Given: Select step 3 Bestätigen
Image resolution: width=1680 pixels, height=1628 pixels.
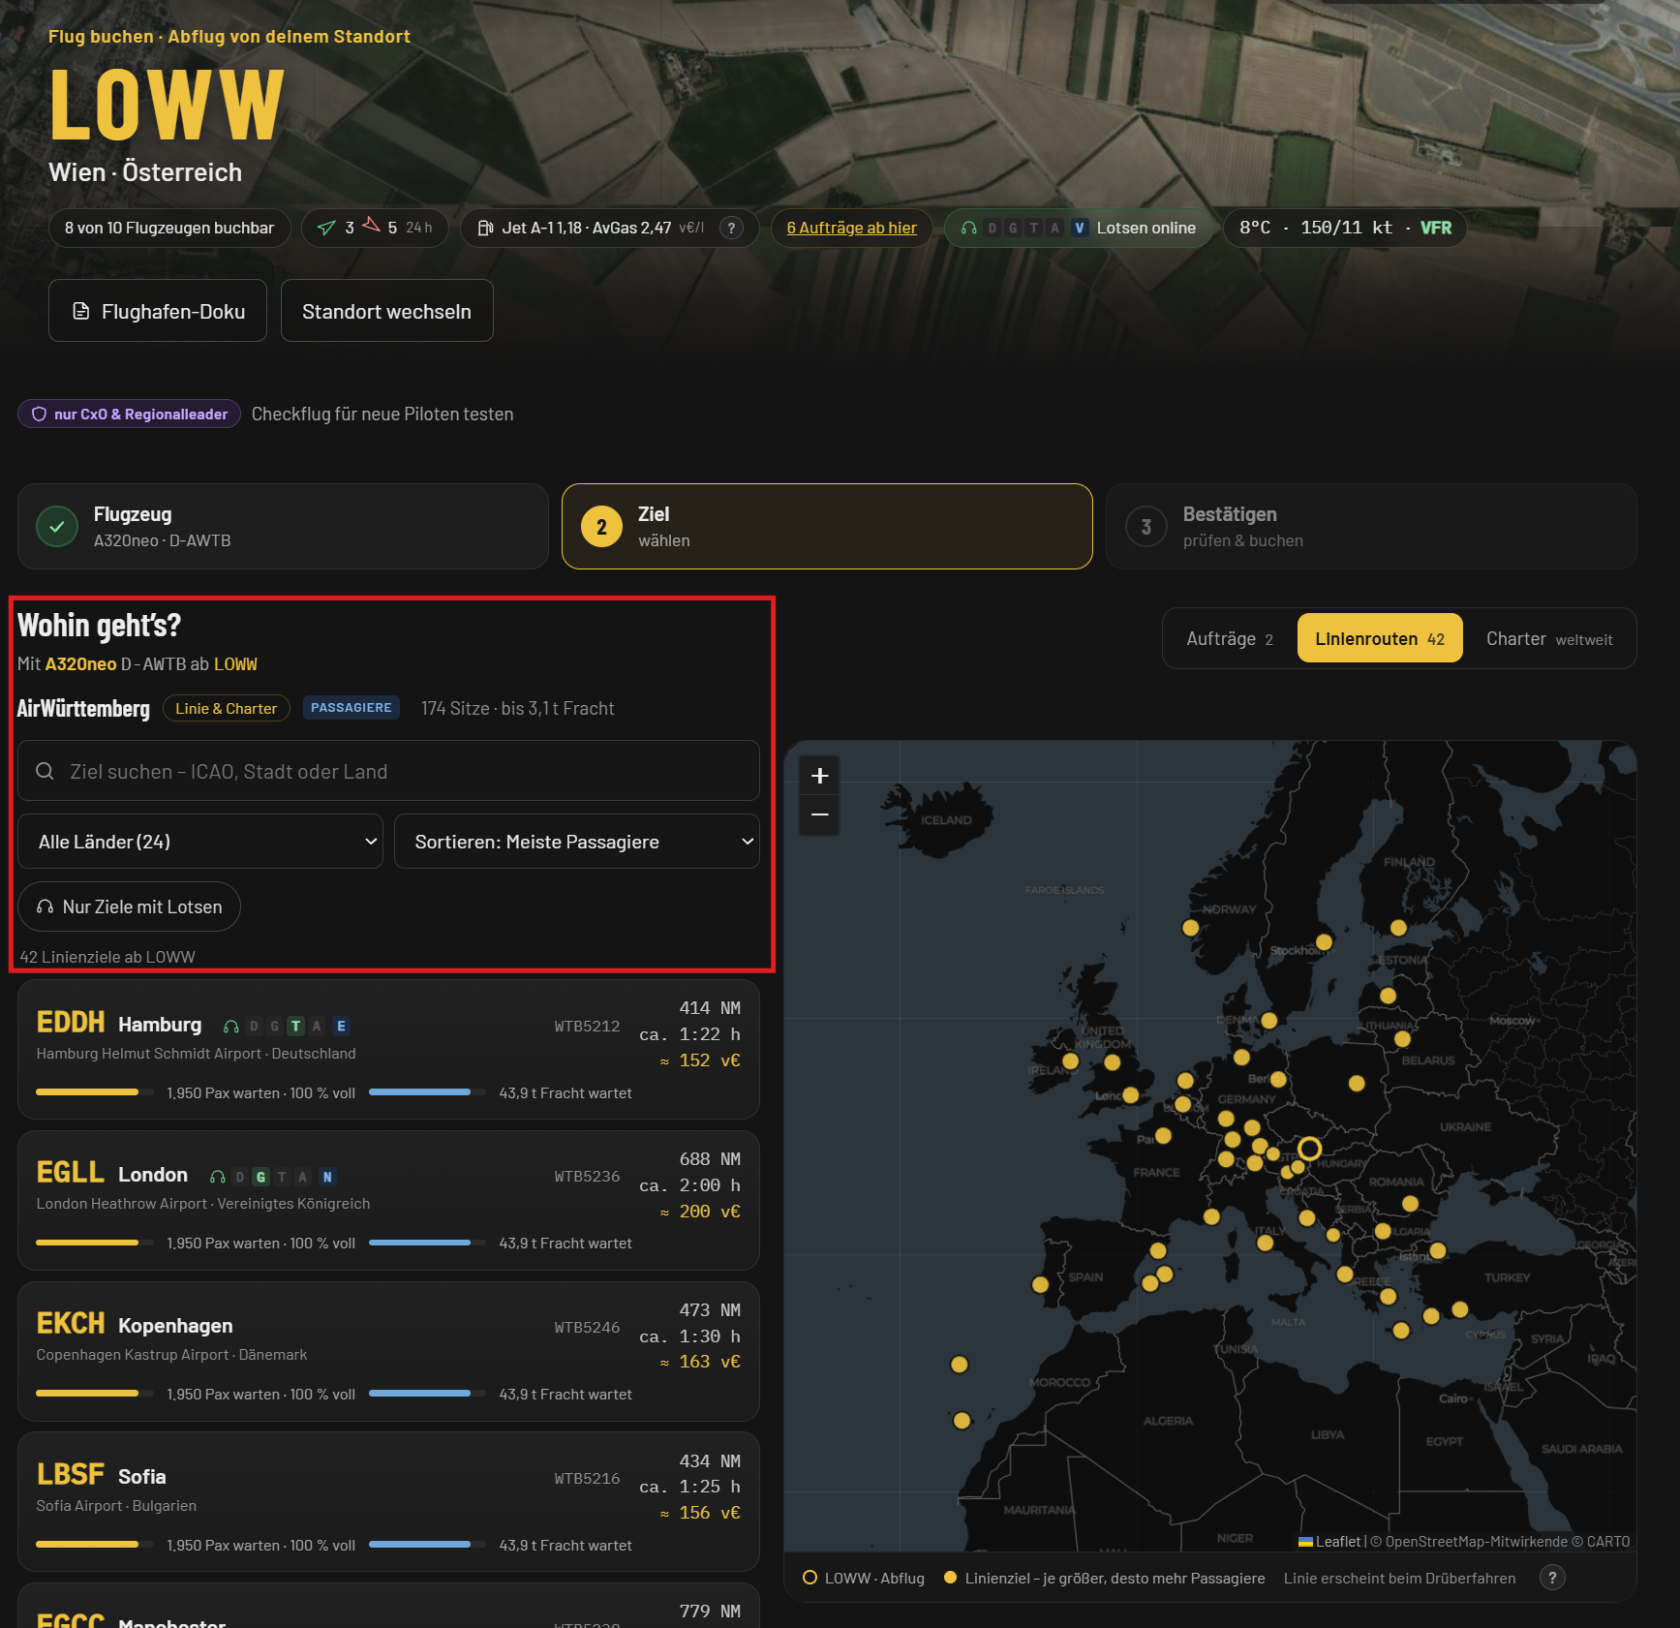Looking at the screenshot, I should 1370,526.
